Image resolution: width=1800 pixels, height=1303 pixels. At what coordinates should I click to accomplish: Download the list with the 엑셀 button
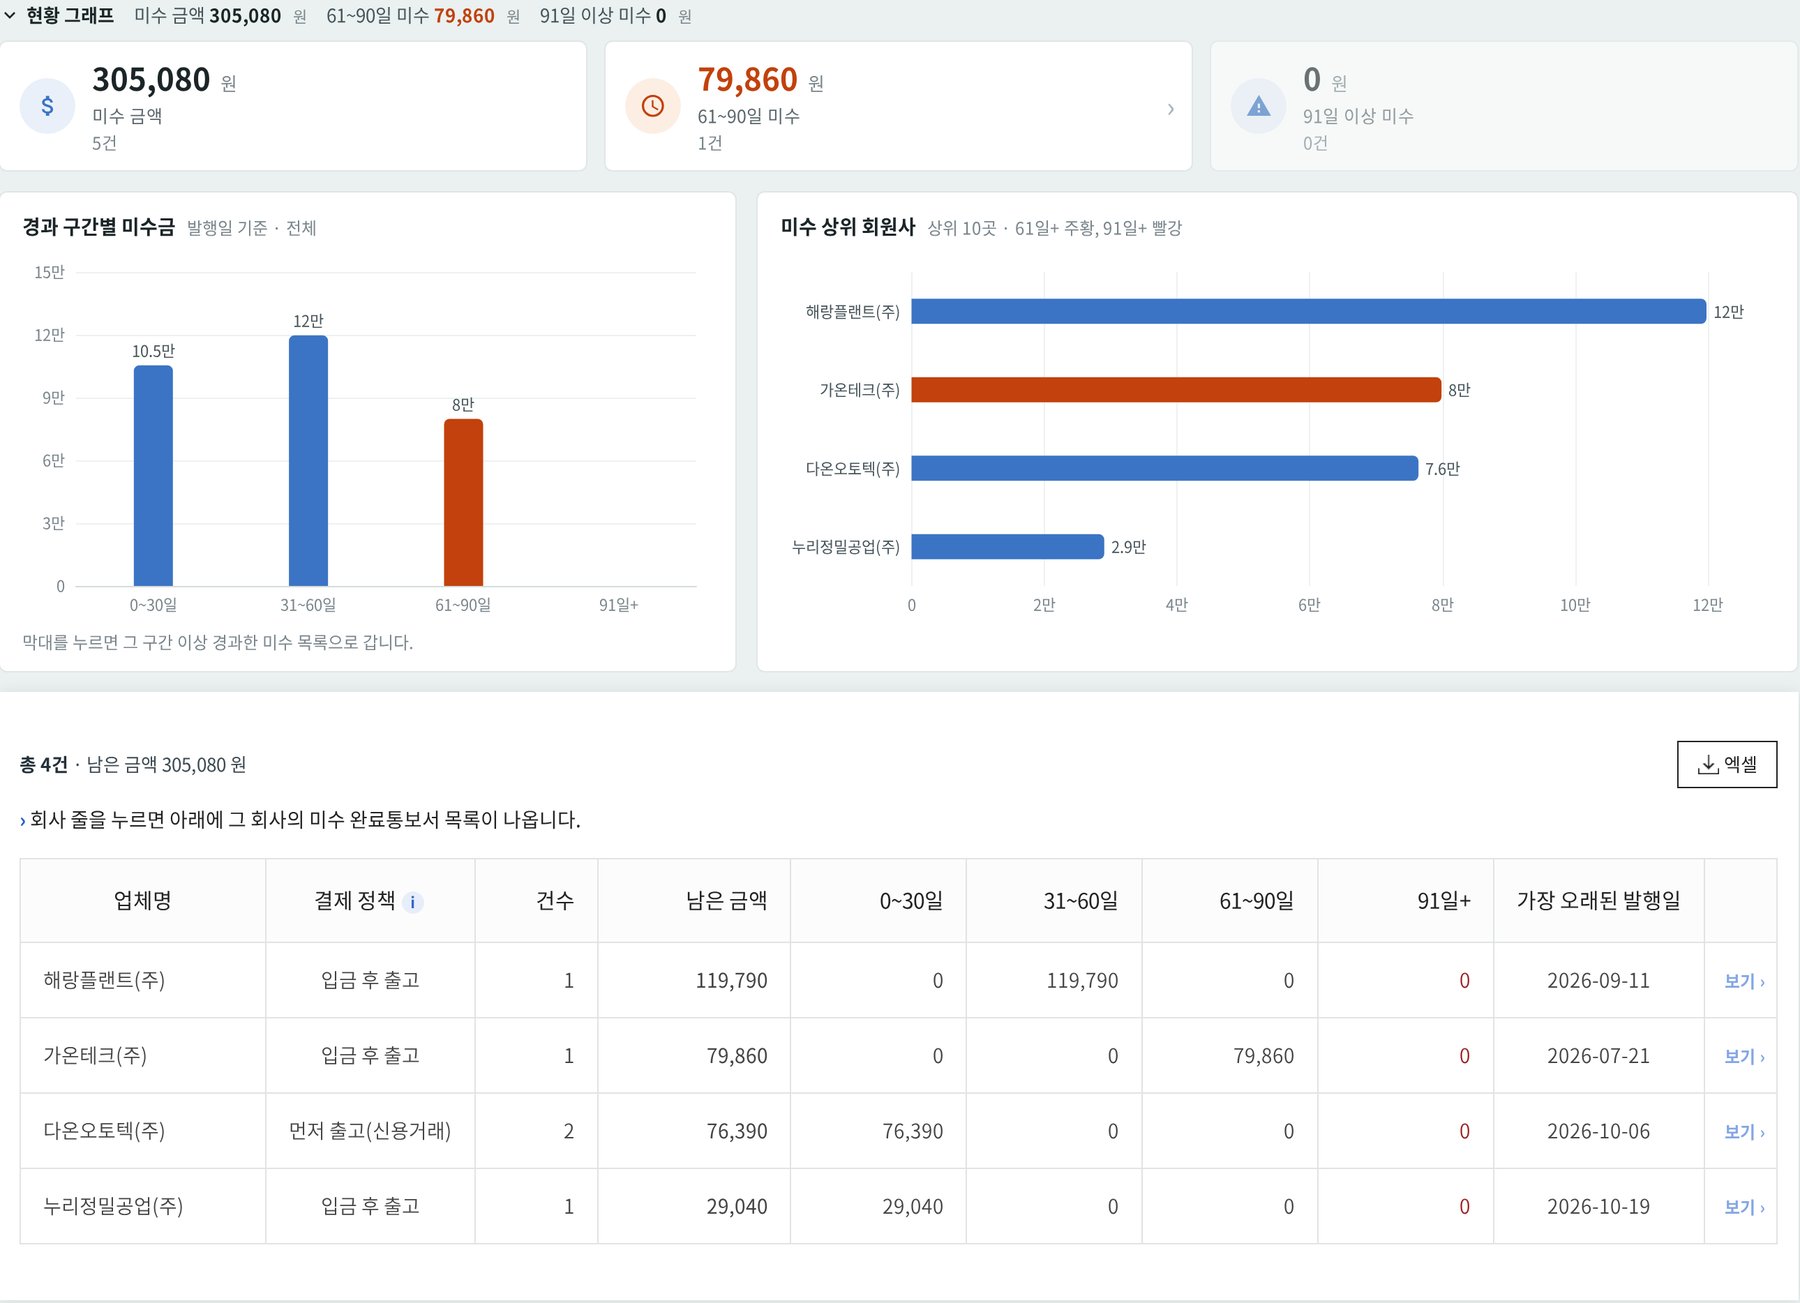(x=1727, y=764)
